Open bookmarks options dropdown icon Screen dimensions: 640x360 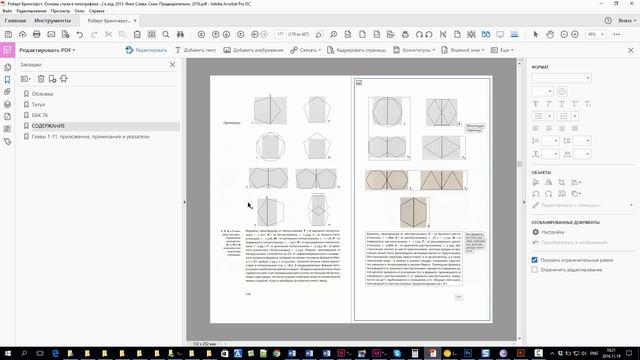[x=25, y=79]
